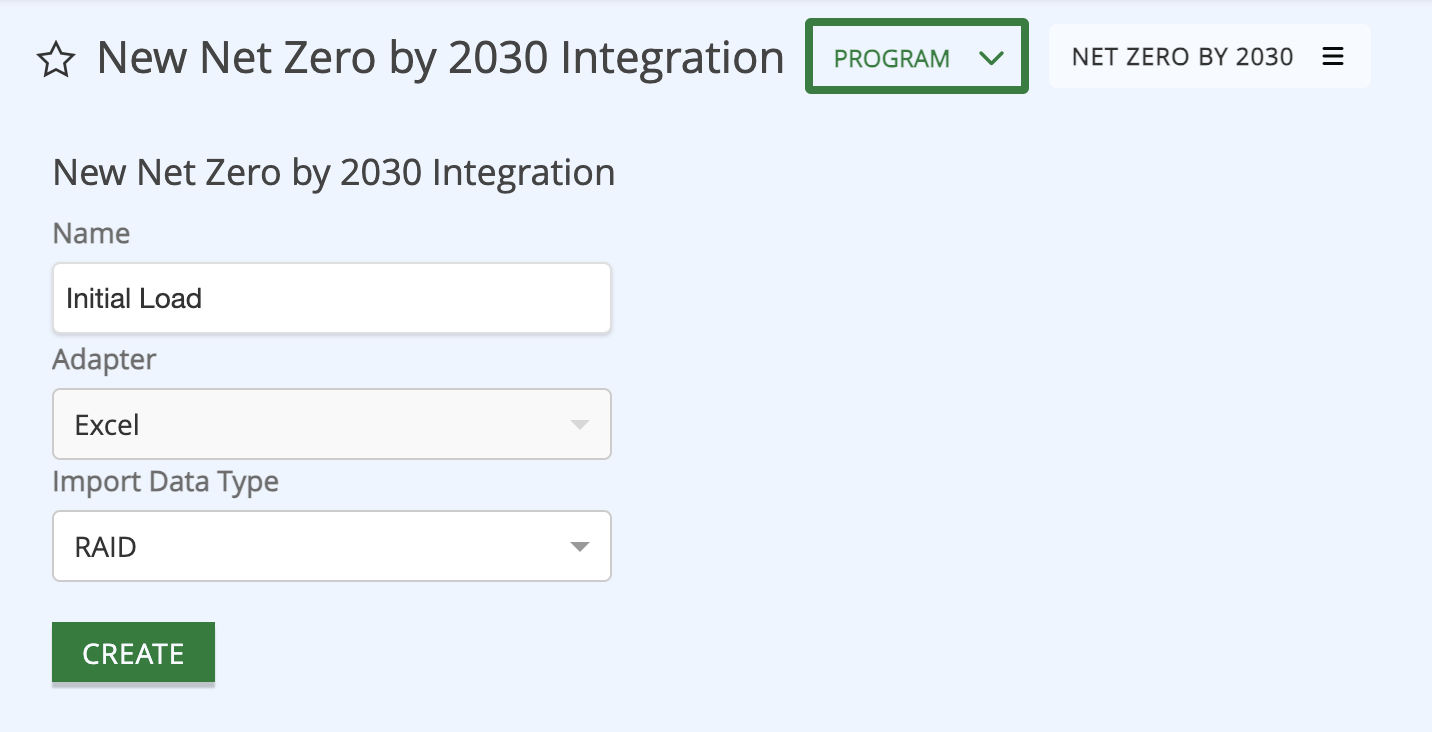Viewport: 1432px width, 732px height.
Task: Click the Adapter field's gray arrow
Action: (x=580, y=425)
